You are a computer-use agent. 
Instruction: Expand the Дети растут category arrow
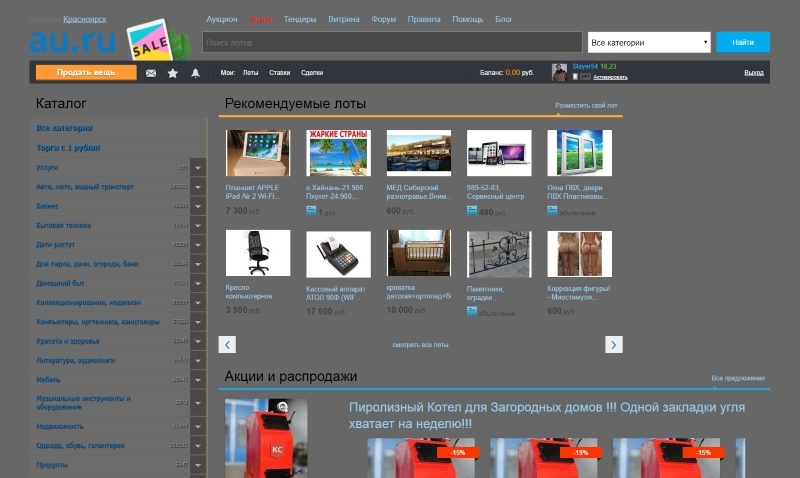[x=198, y=245]
